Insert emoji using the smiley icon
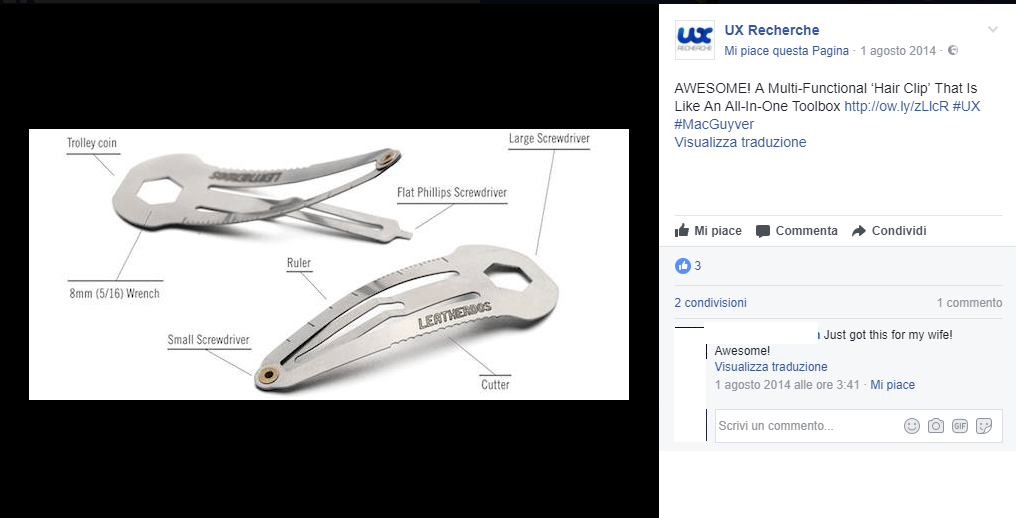The height and width of the screenshot is (518, 1016). click(912, 426)
